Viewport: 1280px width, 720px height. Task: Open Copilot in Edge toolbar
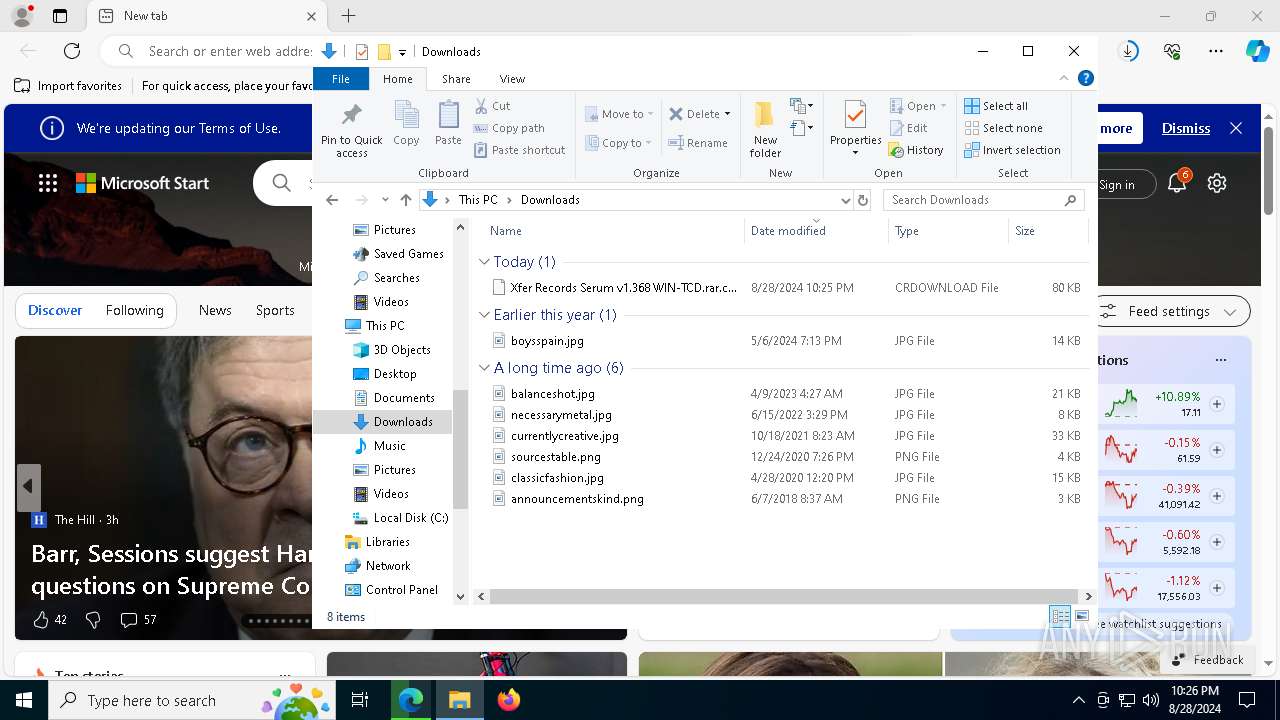pyautogui.click(x=1257, y=51)
